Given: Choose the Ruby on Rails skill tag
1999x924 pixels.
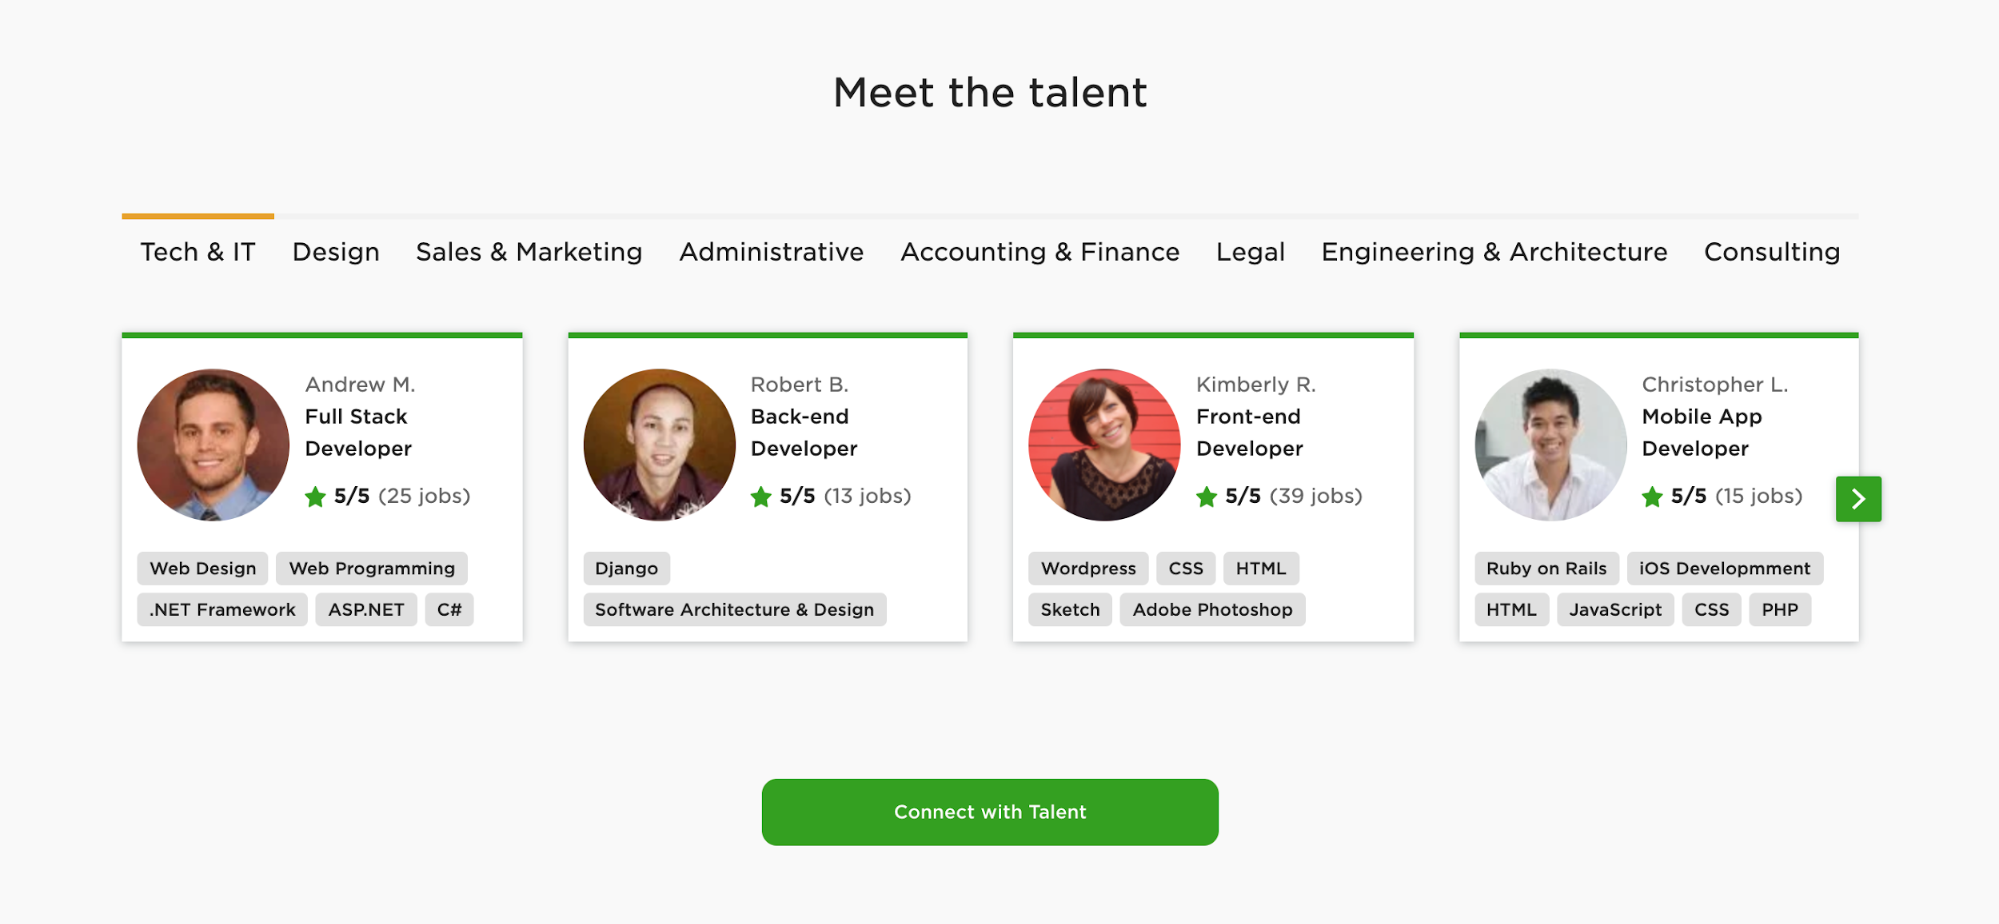Looking at the screenshot, I should point(1546,569).
